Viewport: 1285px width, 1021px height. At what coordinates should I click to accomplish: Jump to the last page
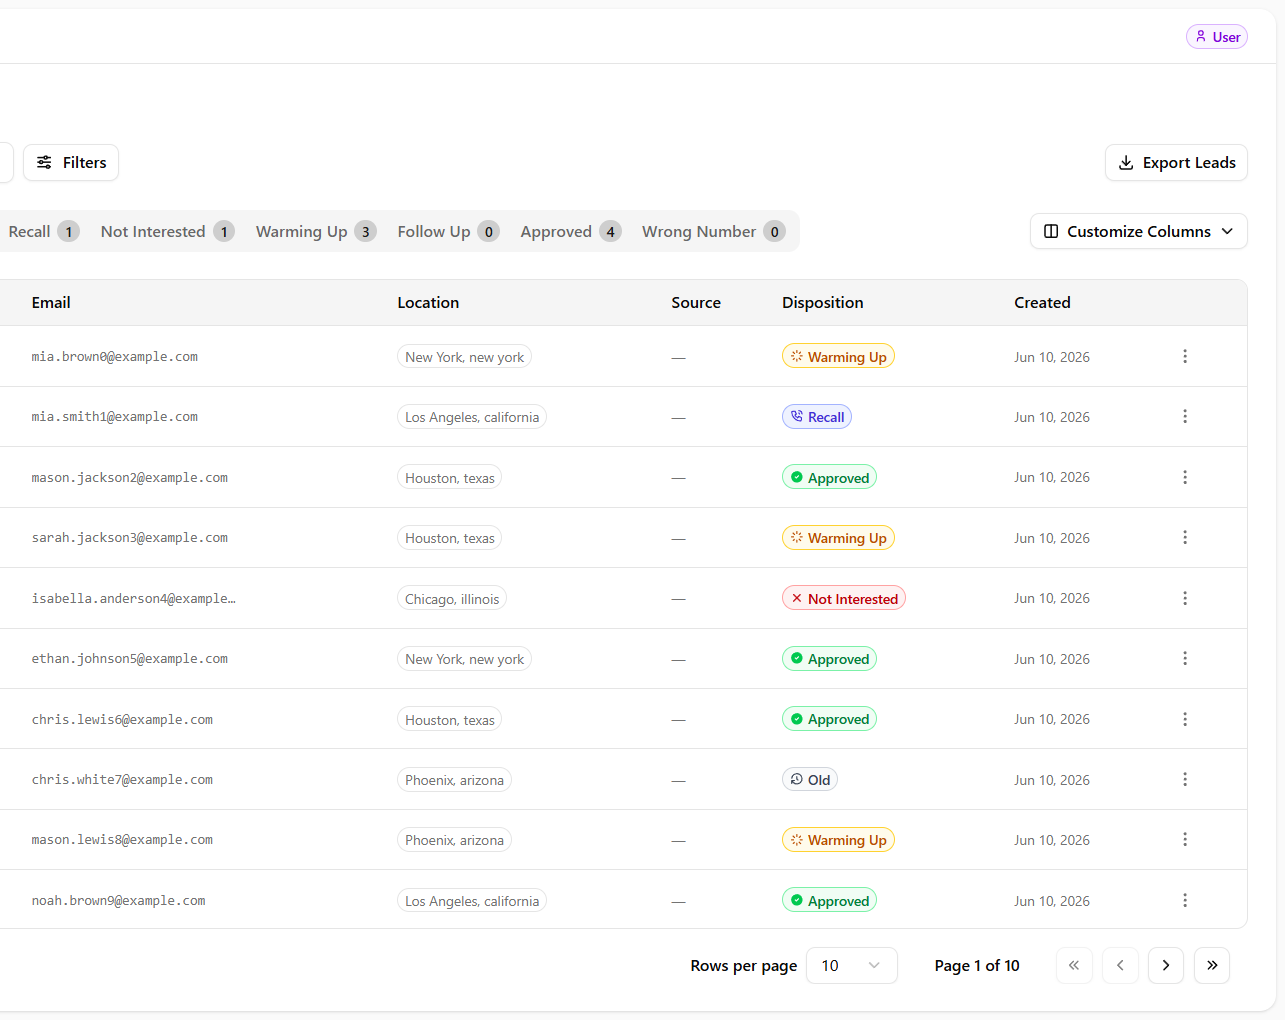click(1212, 965)
